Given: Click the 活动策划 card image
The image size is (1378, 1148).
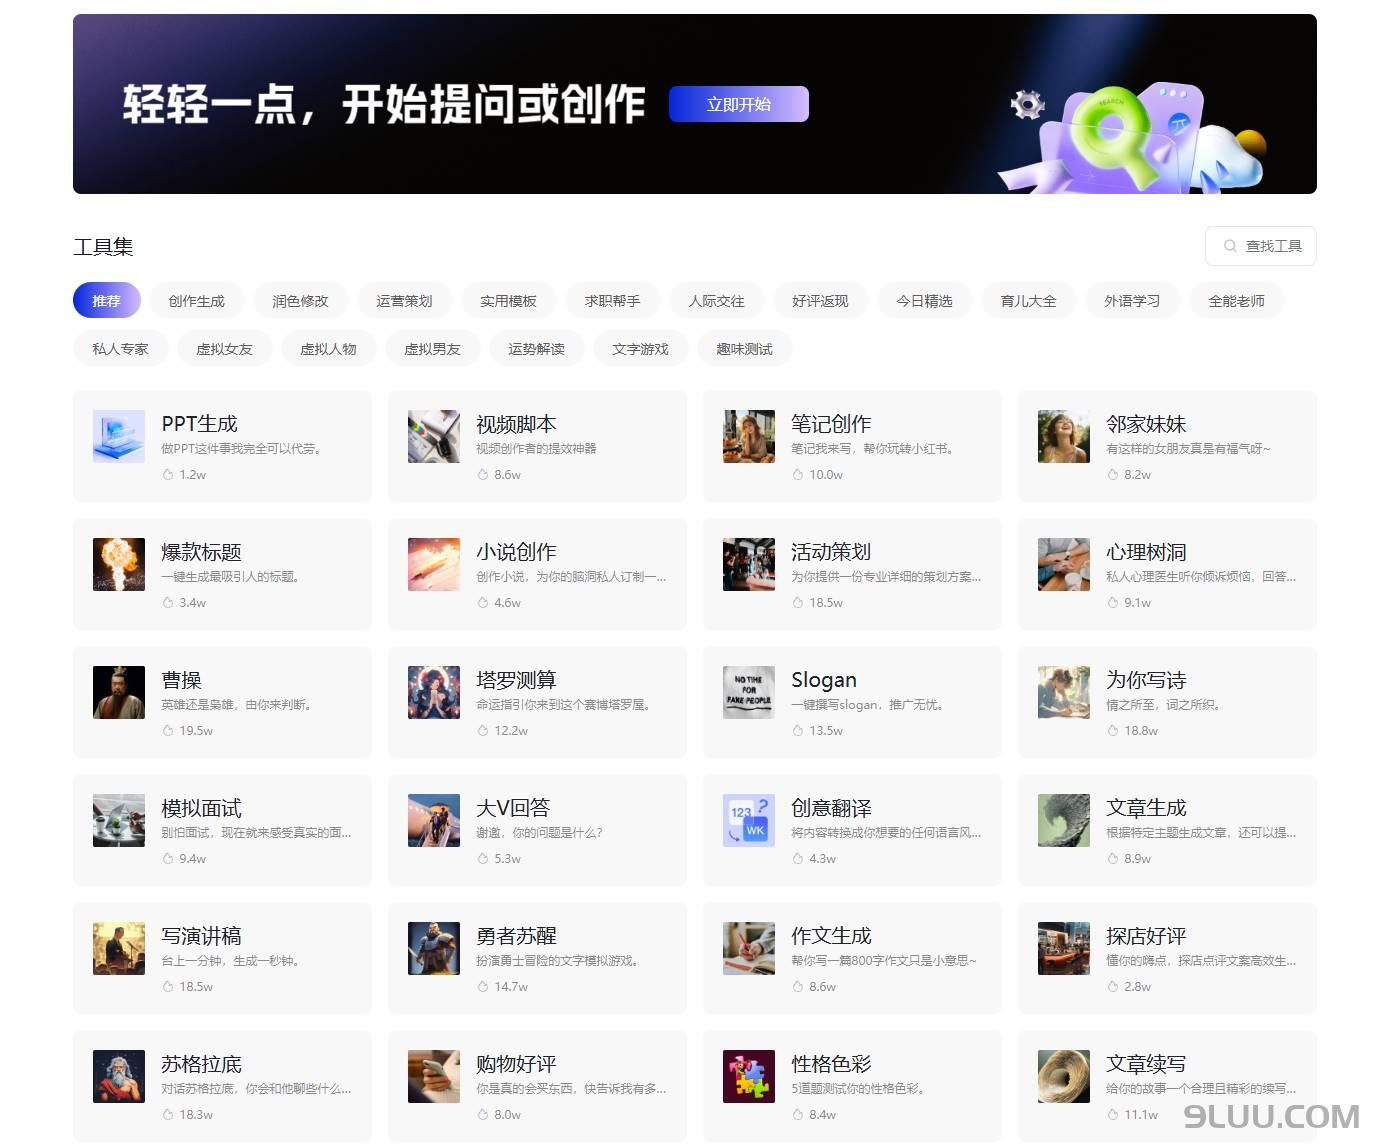Looking at the screenshot, I should 749,564.
